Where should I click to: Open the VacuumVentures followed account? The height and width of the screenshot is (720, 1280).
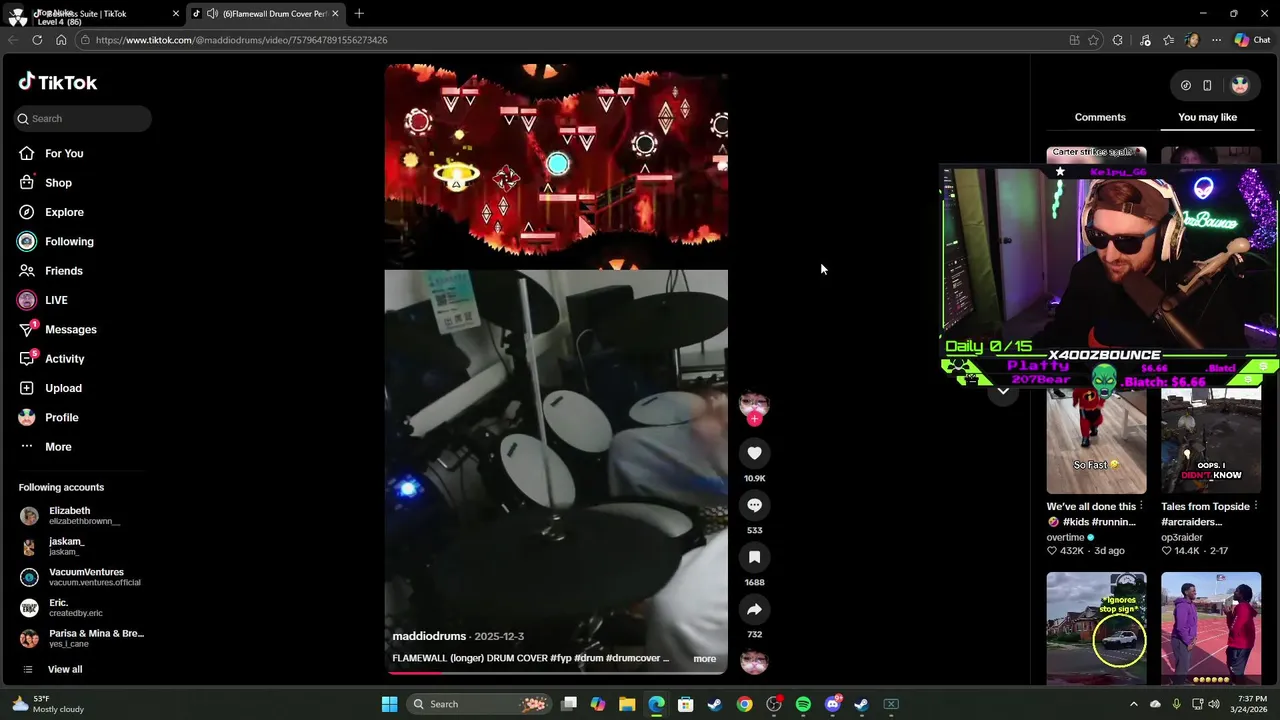[x=80, y=577]
